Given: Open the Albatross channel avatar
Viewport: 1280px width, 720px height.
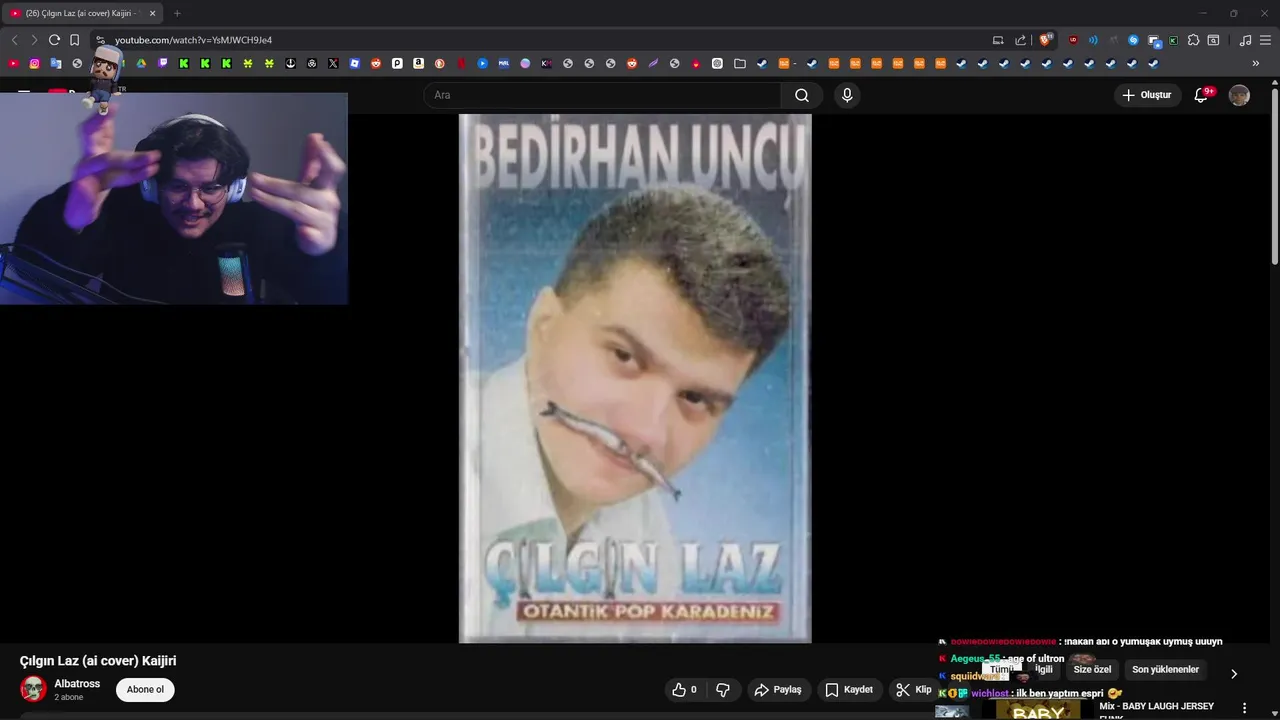Looking at the screenshot, I should (33, 689).
